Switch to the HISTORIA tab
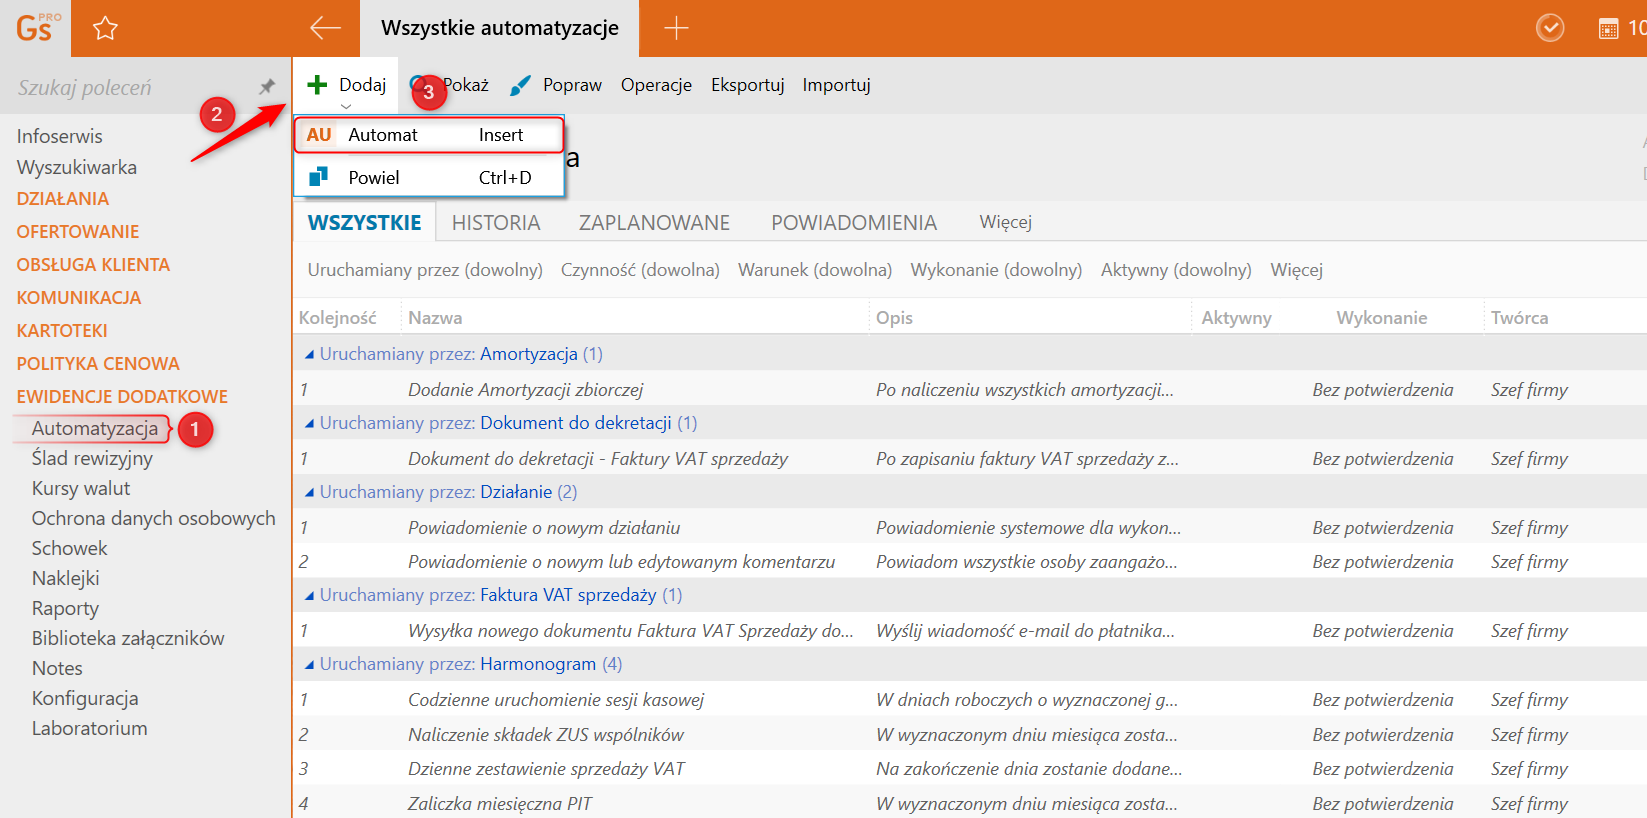 point(495,223)
